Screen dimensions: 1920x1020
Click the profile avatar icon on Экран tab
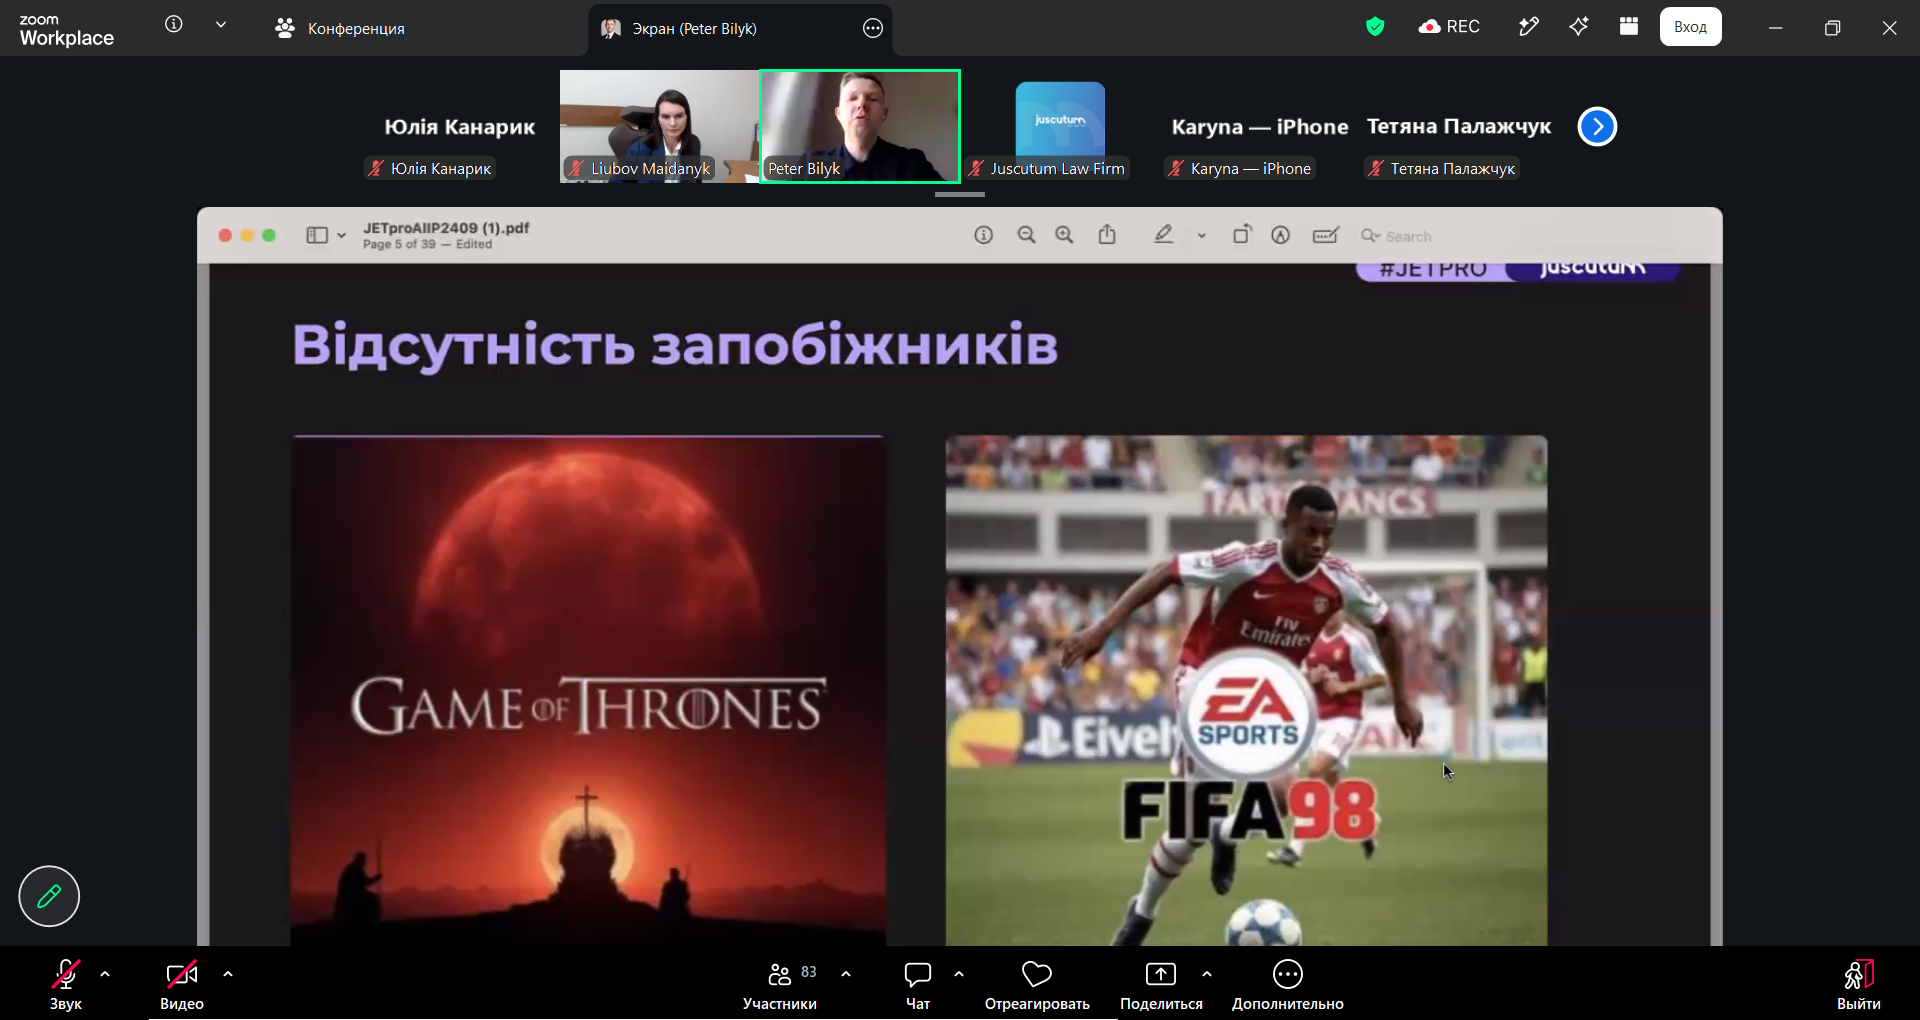tap(611, 28)
